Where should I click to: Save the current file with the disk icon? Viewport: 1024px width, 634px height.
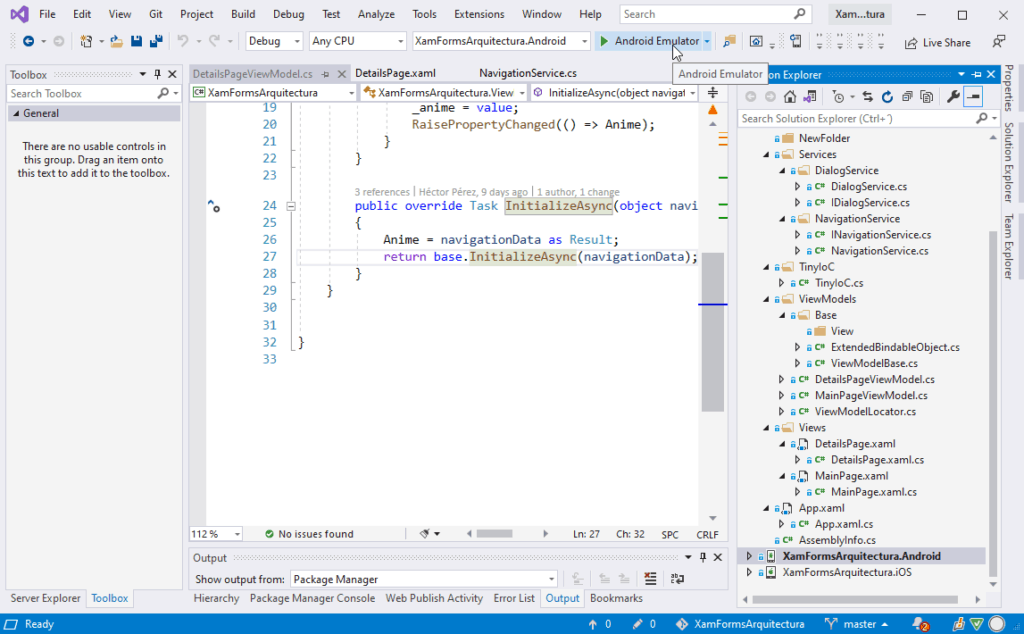coord(136,41)
